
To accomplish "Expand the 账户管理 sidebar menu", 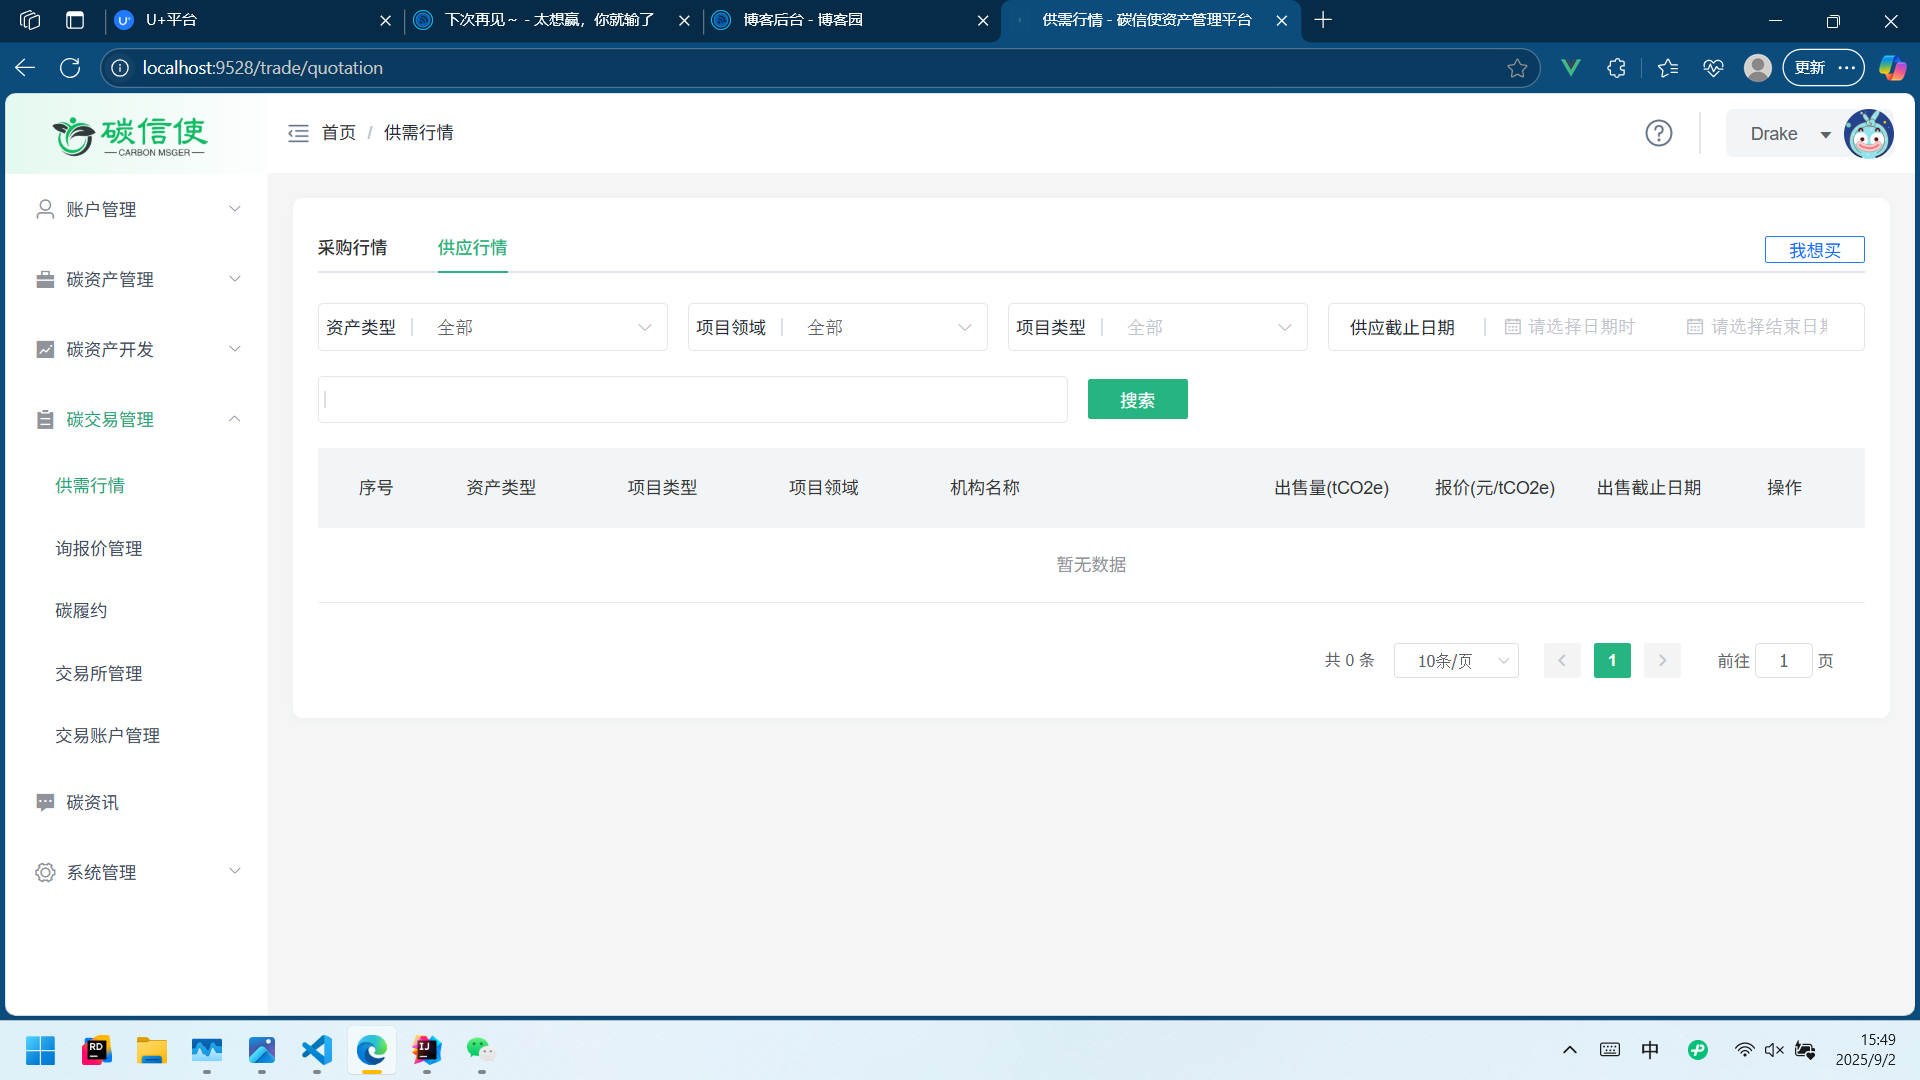I will pyautogui.click(x=136, y=209).
